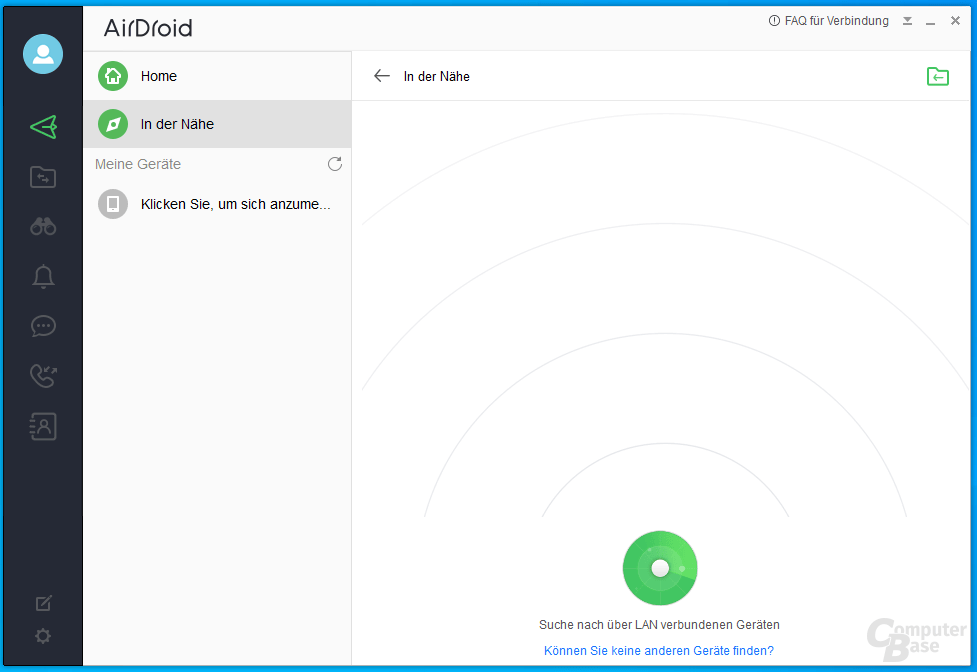Click the AirDroid logo text
The height and width of the screenshot is (672, 977).
[x=148, y=27]
